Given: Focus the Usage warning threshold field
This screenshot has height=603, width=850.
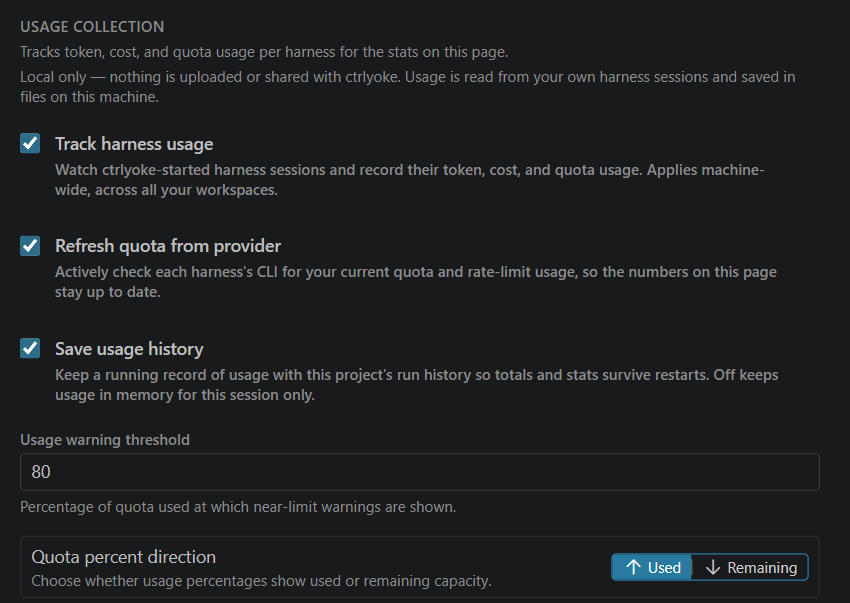Looking at the screenshot, I should [420, 472].
